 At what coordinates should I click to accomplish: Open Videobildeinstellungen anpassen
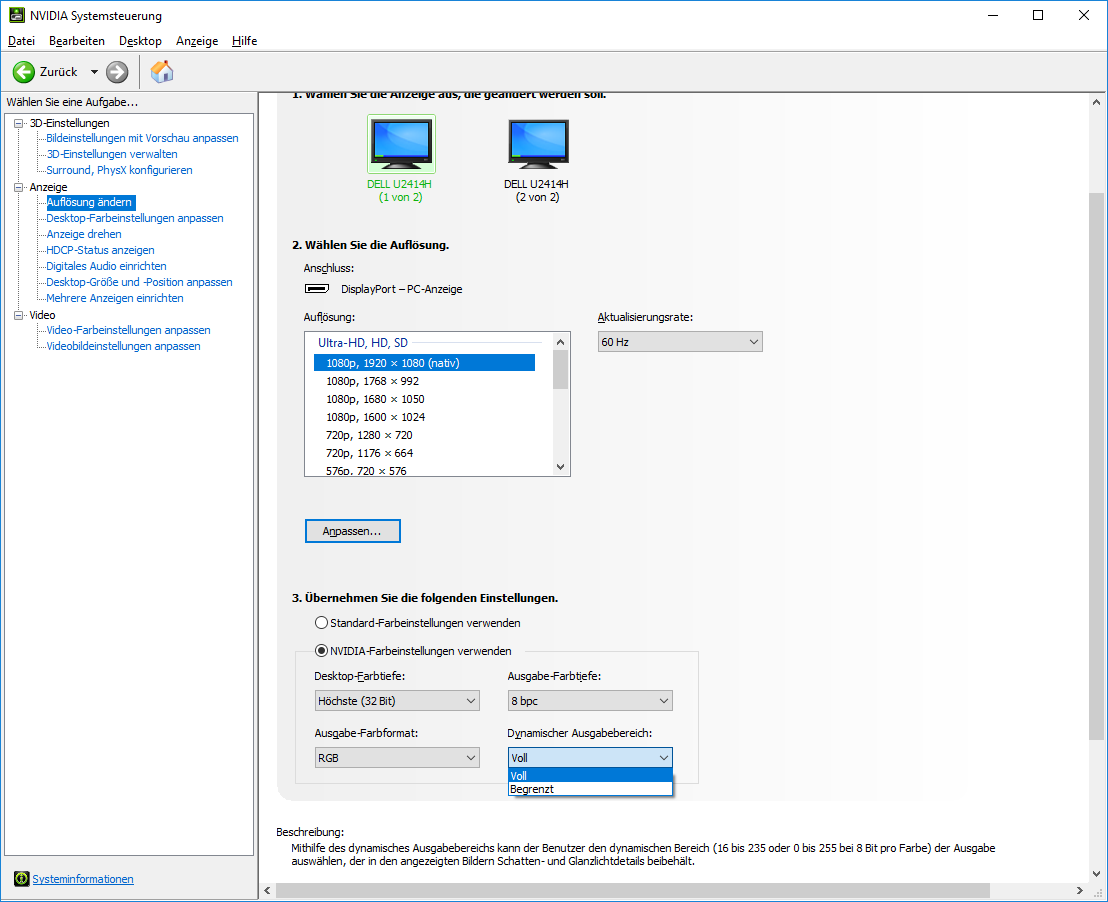[124, 346]
